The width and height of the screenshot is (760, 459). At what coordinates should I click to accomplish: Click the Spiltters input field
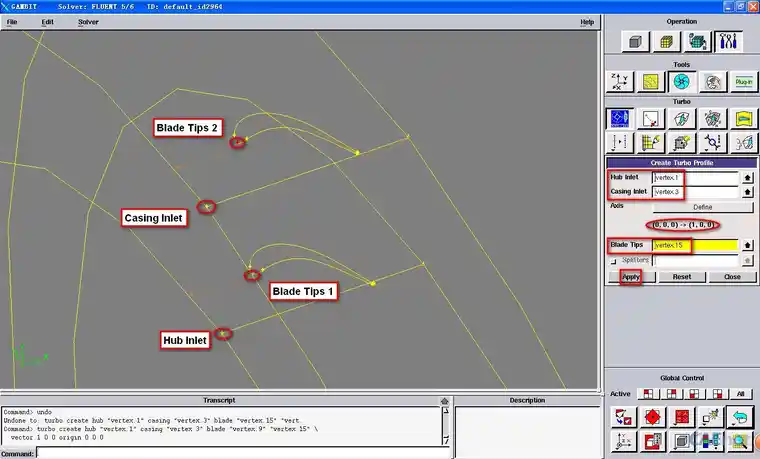pos(695,260)
